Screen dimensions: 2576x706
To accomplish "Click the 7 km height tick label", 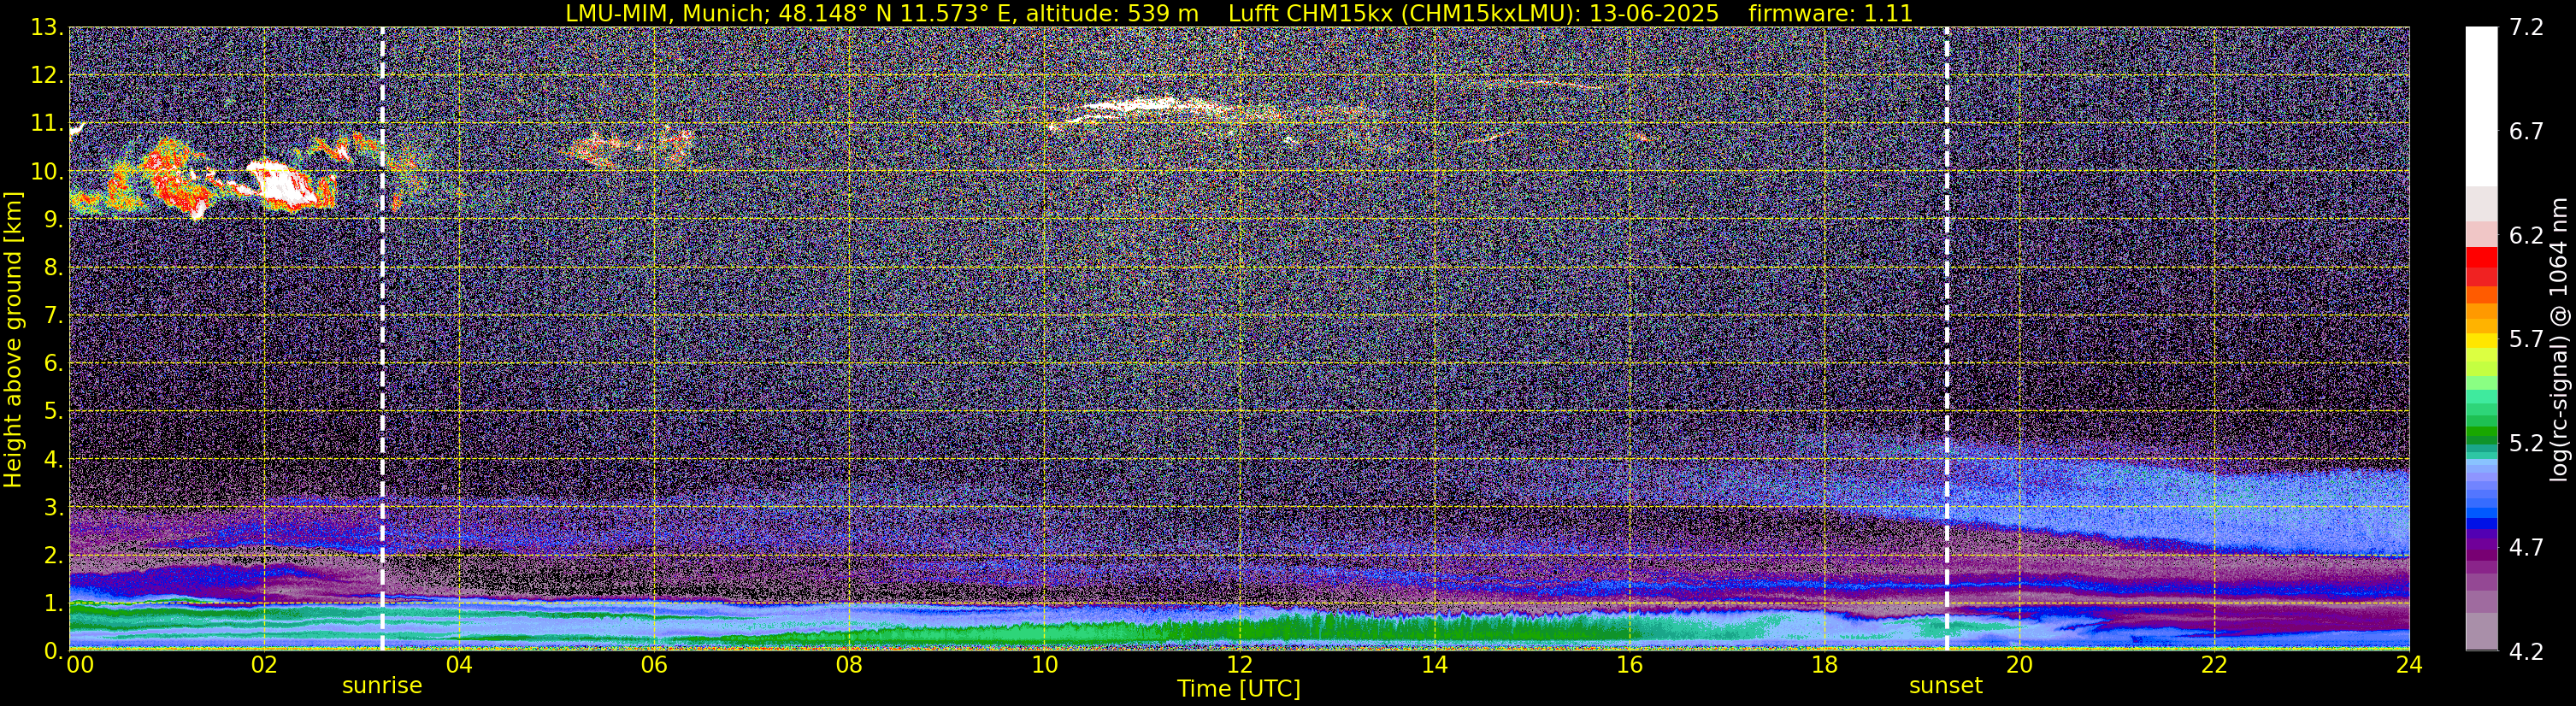I will (x=52, y=316).
